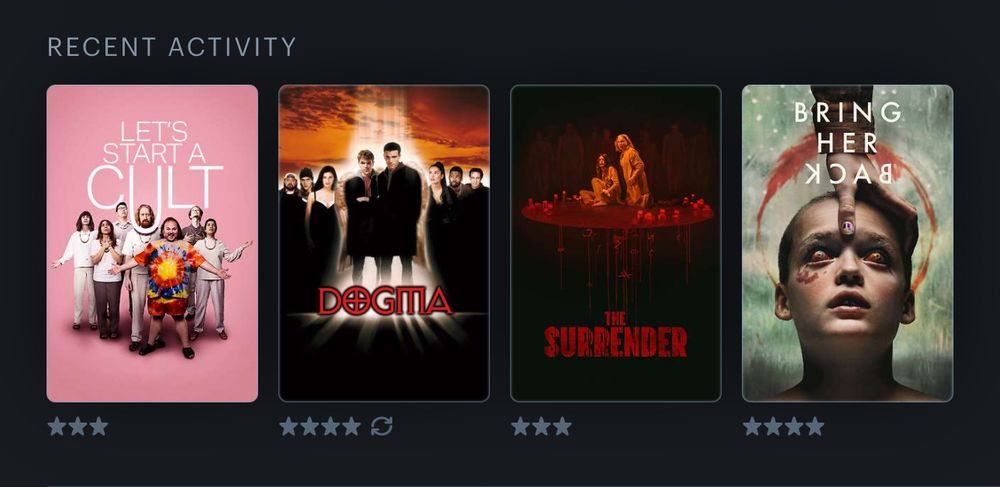The image size is (1000, 487).
Task: Open the Recent Activity section heading
Action: [172, 47]
